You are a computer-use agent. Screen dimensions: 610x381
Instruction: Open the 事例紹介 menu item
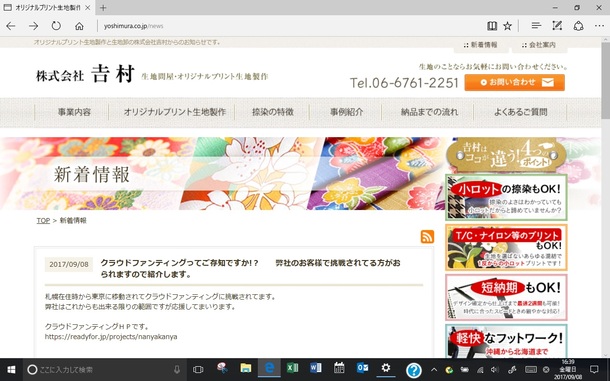[346, 112]
